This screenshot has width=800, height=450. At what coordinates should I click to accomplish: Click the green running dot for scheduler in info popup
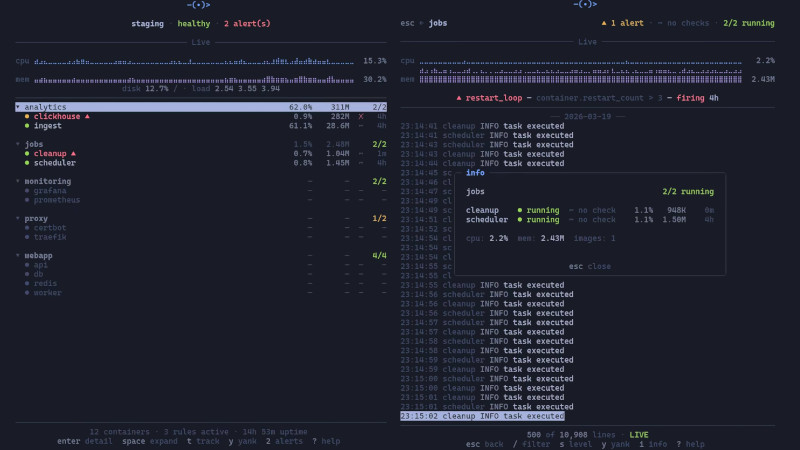(x=520, y=219)
